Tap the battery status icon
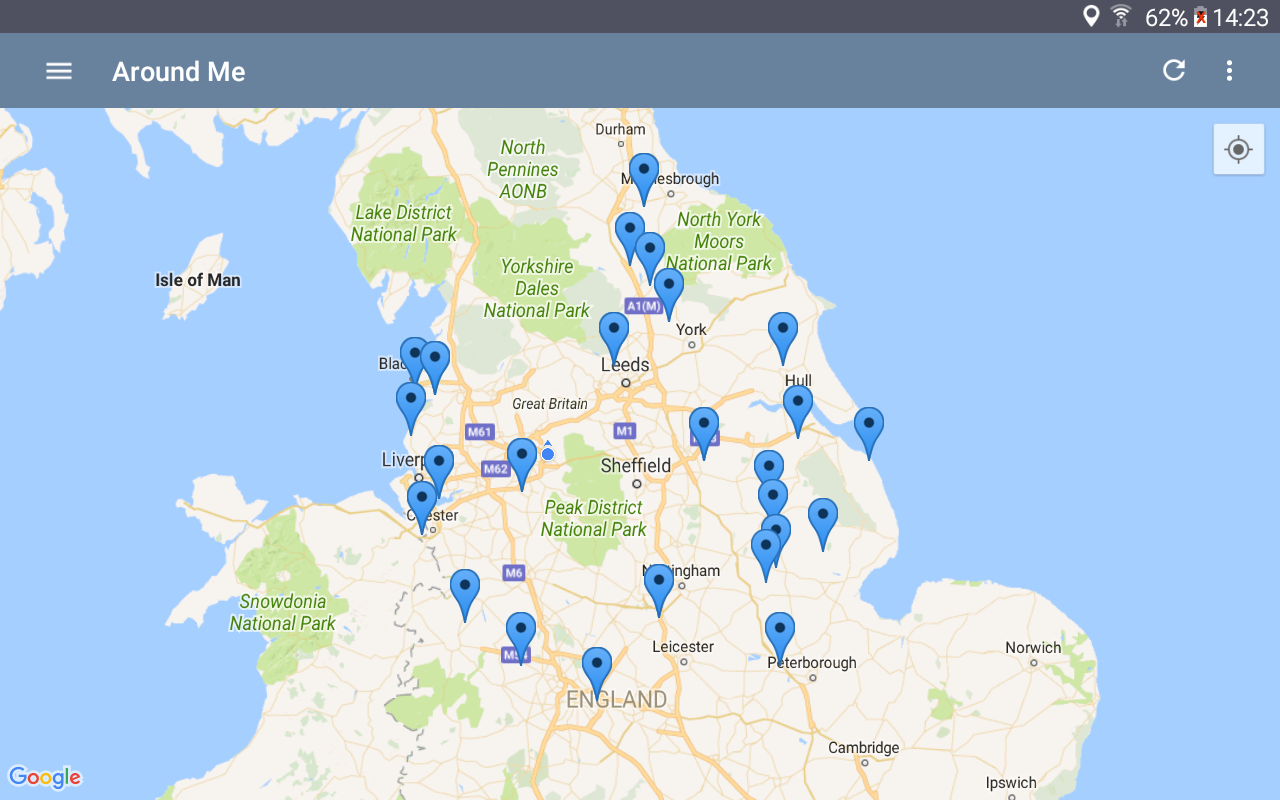Viewport: 1280px width, 800px height. pyautogui.click(x=1201, y=17)
